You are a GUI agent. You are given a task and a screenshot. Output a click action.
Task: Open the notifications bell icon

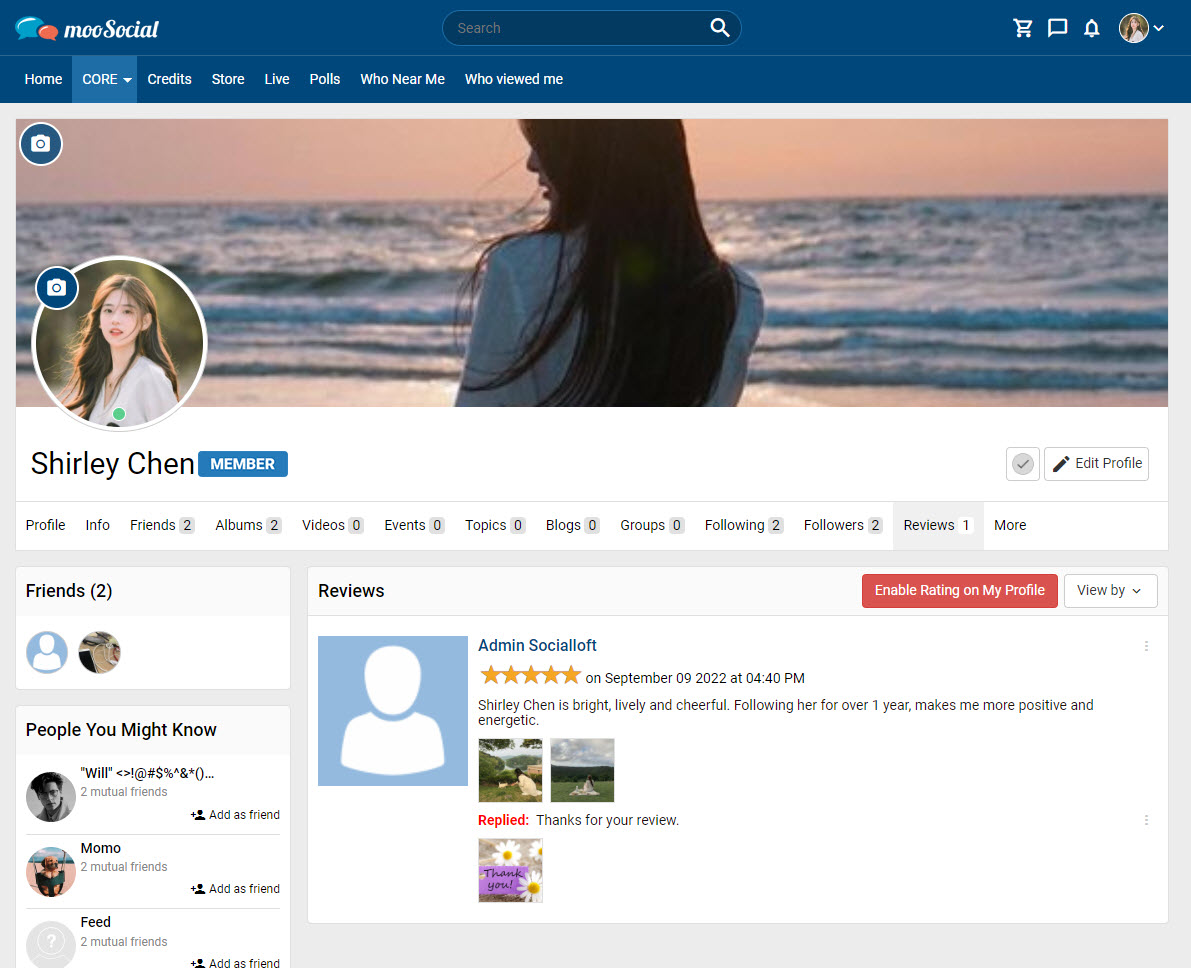point(1091,28)
